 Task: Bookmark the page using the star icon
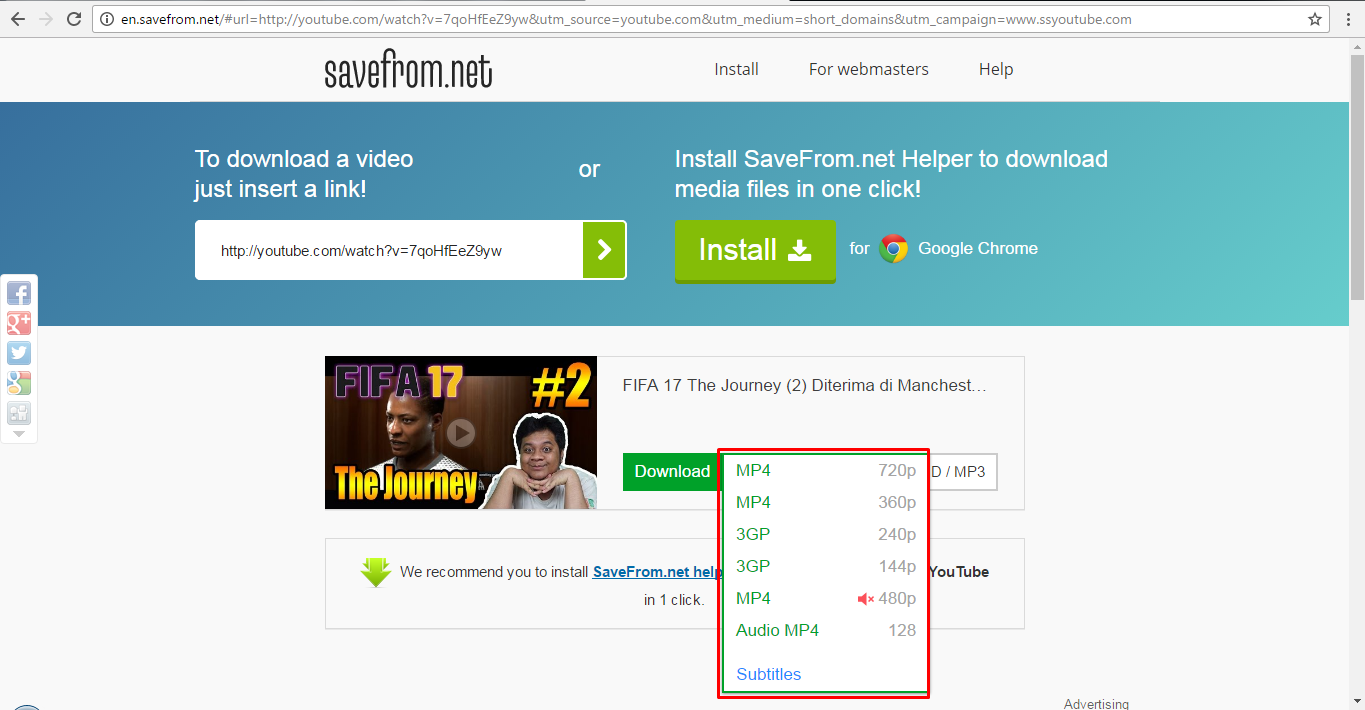pyautogui.click(x=1315, y=19)
